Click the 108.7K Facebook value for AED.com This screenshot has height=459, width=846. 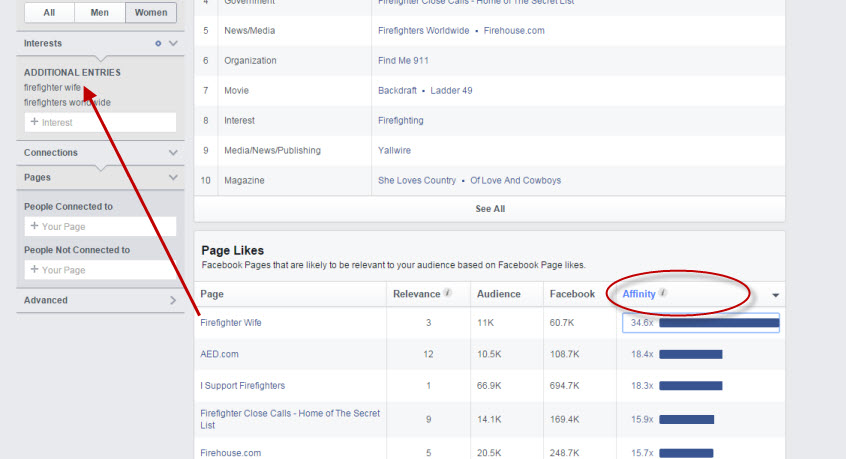[564, 354]
